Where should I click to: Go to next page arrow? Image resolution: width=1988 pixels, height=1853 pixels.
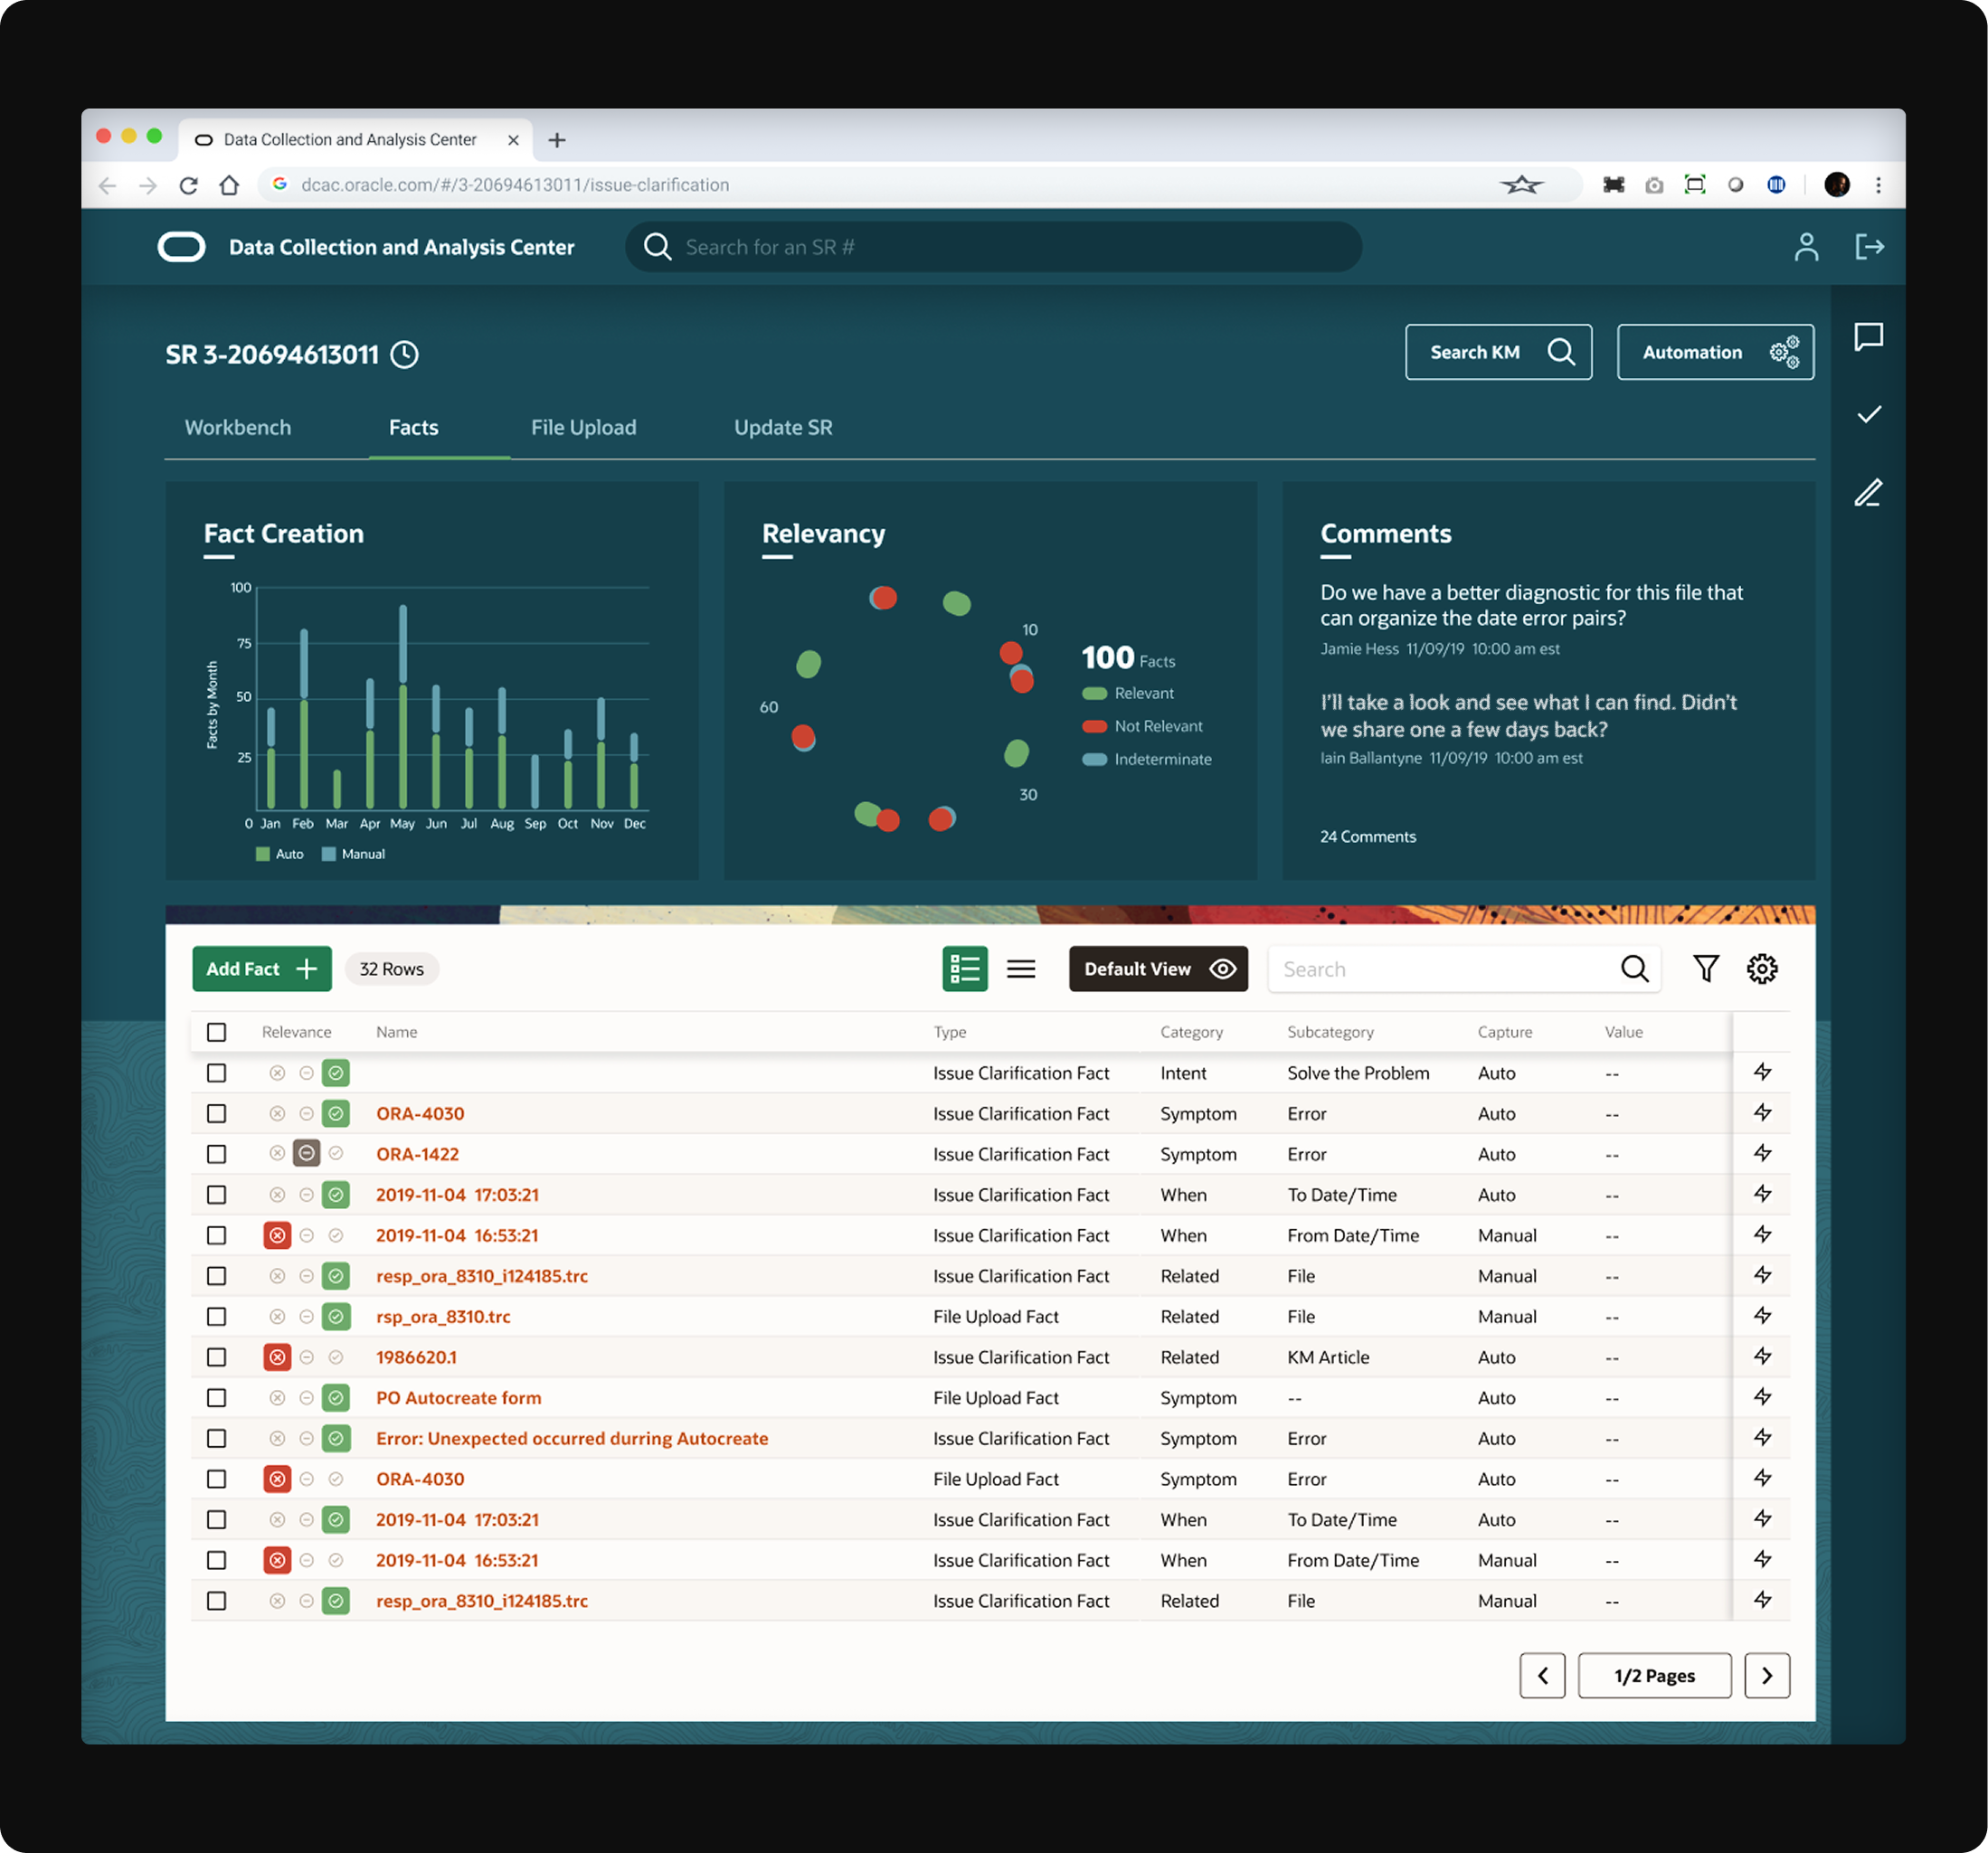pyautogui.click(x=1766, y=1674)
